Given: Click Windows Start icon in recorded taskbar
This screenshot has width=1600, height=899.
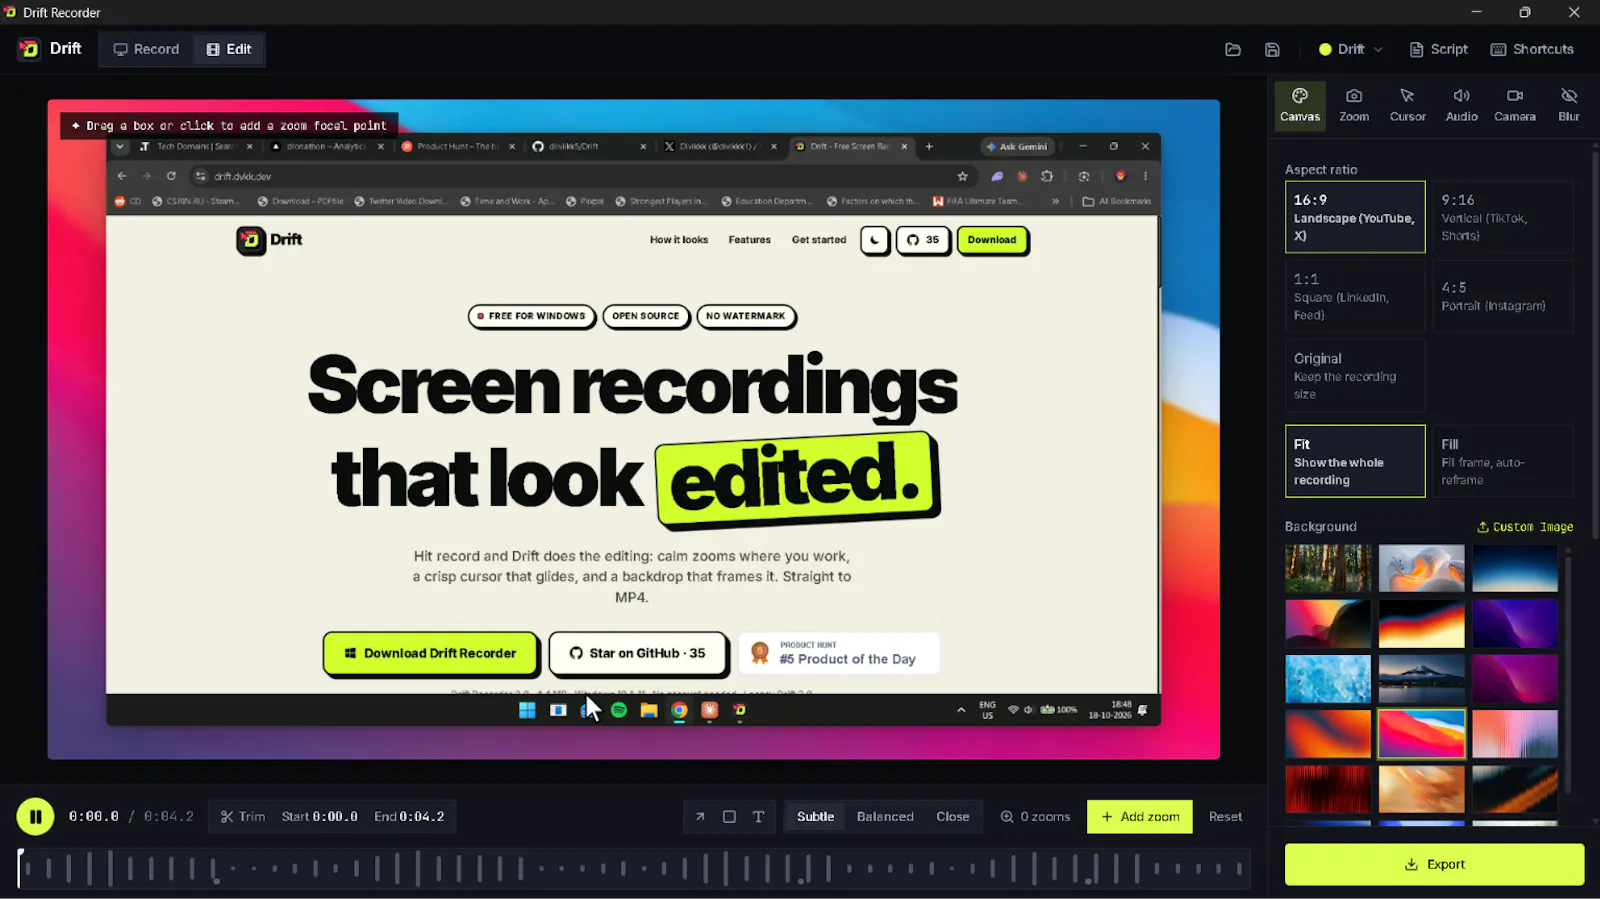Looking at the screenshot, I should [x=527, y=710].
